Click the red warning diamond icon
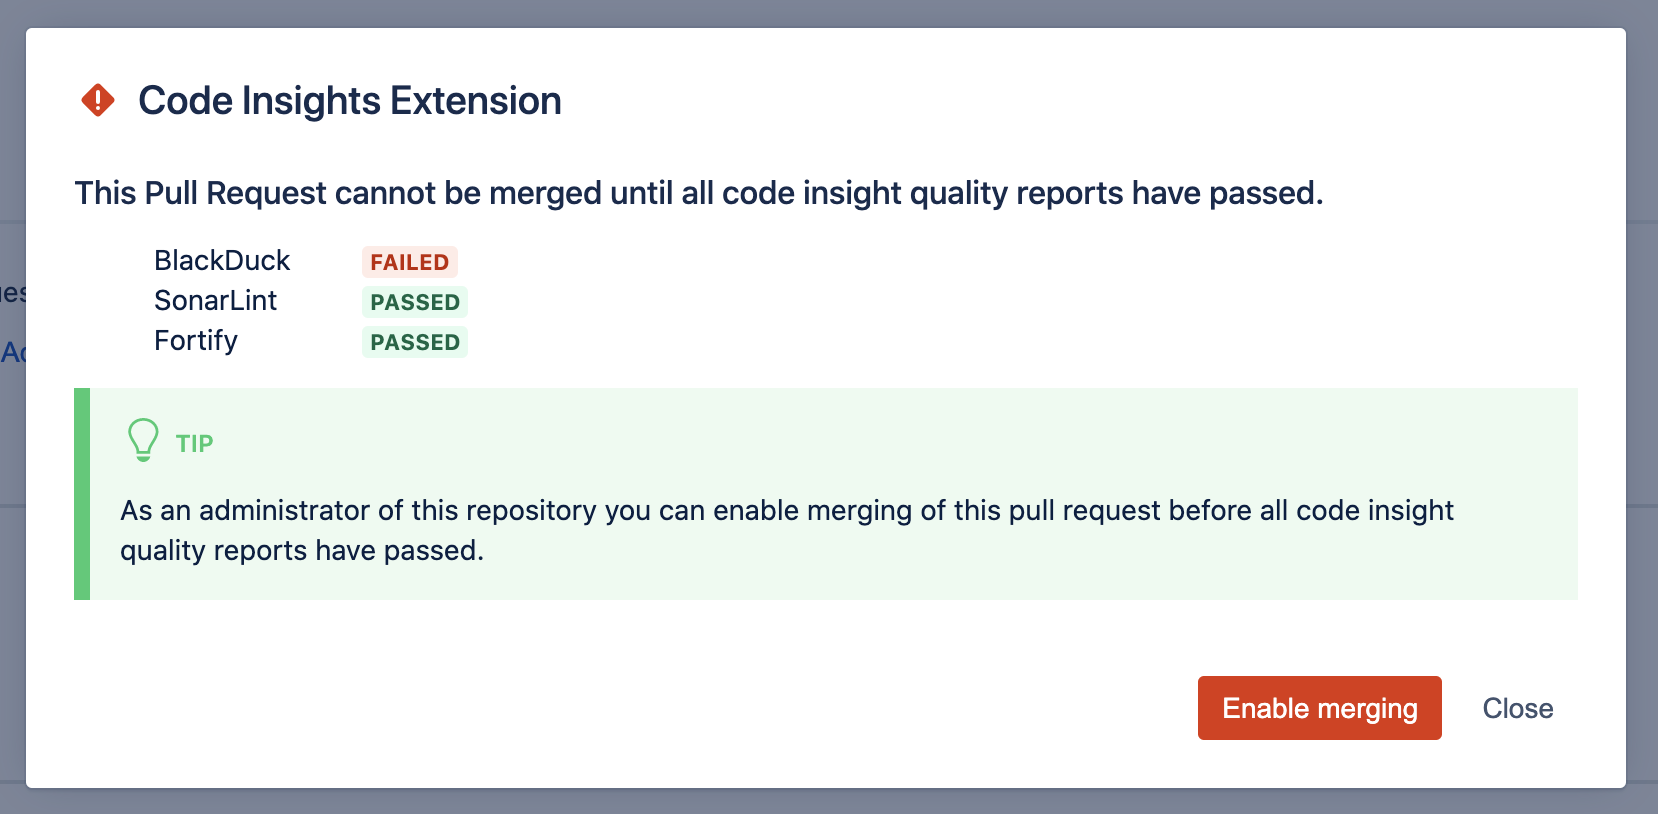Image resolution: width=1658 pixels, height=814 pixels. pyautogui.click(x=98, y=100)
